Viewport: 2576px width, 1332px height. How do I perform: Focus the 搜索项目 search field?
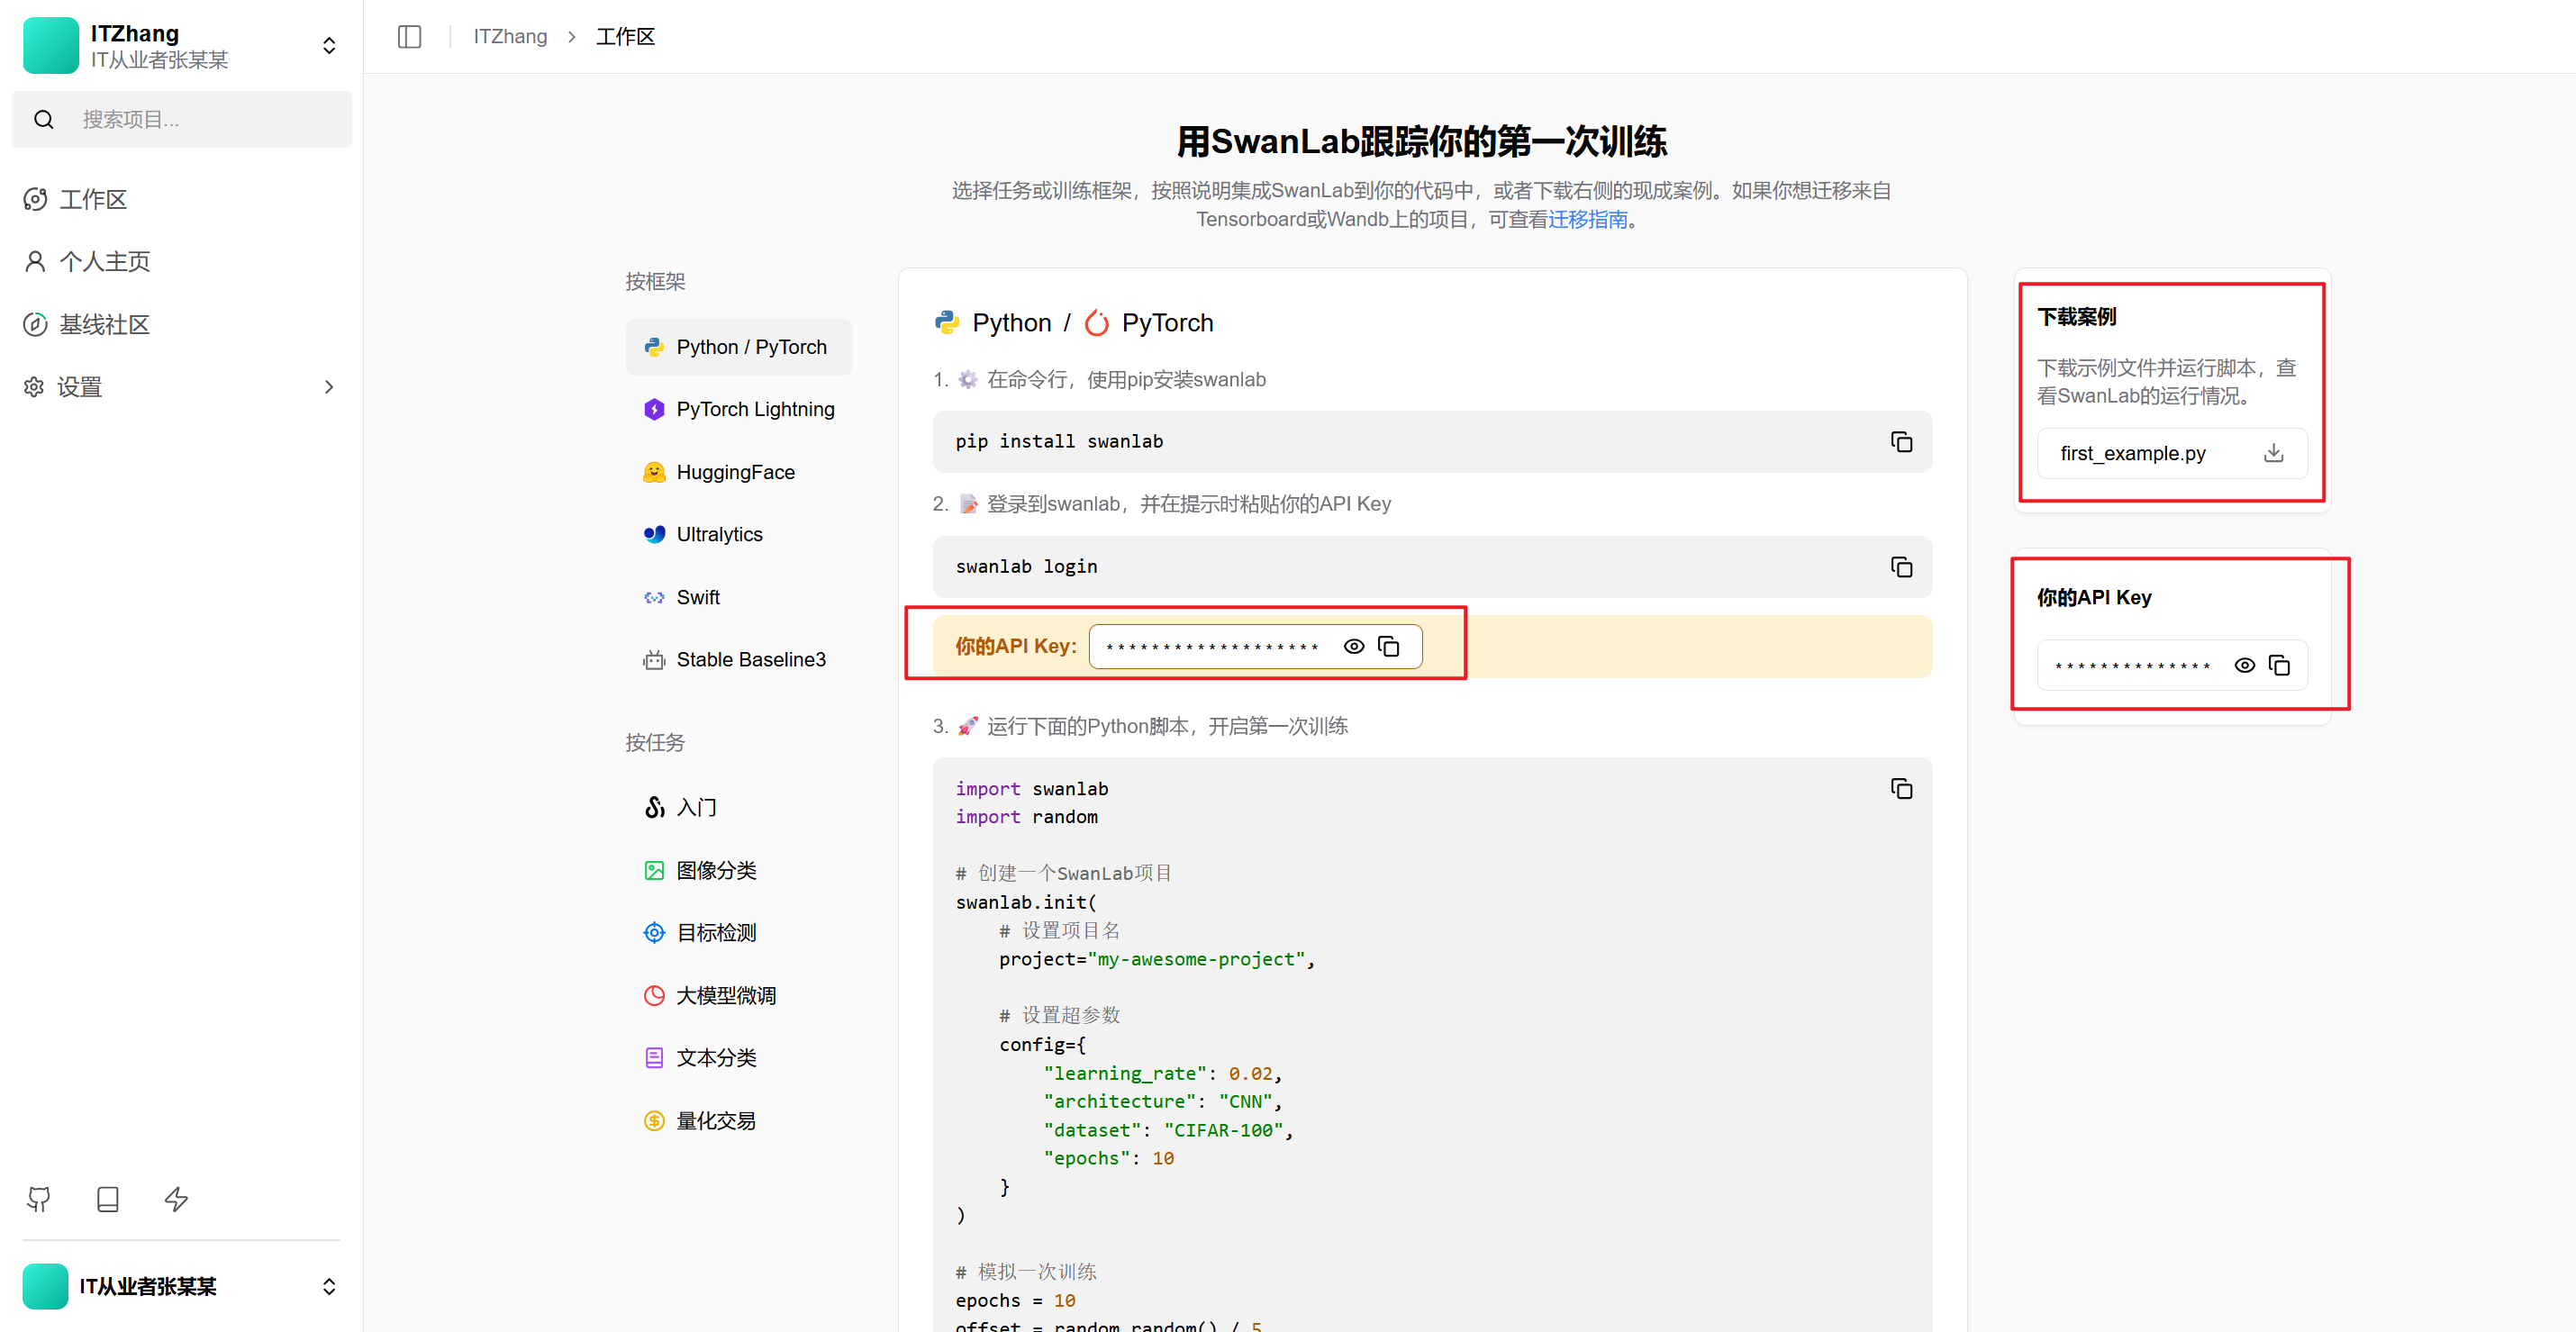coord(181,120)
